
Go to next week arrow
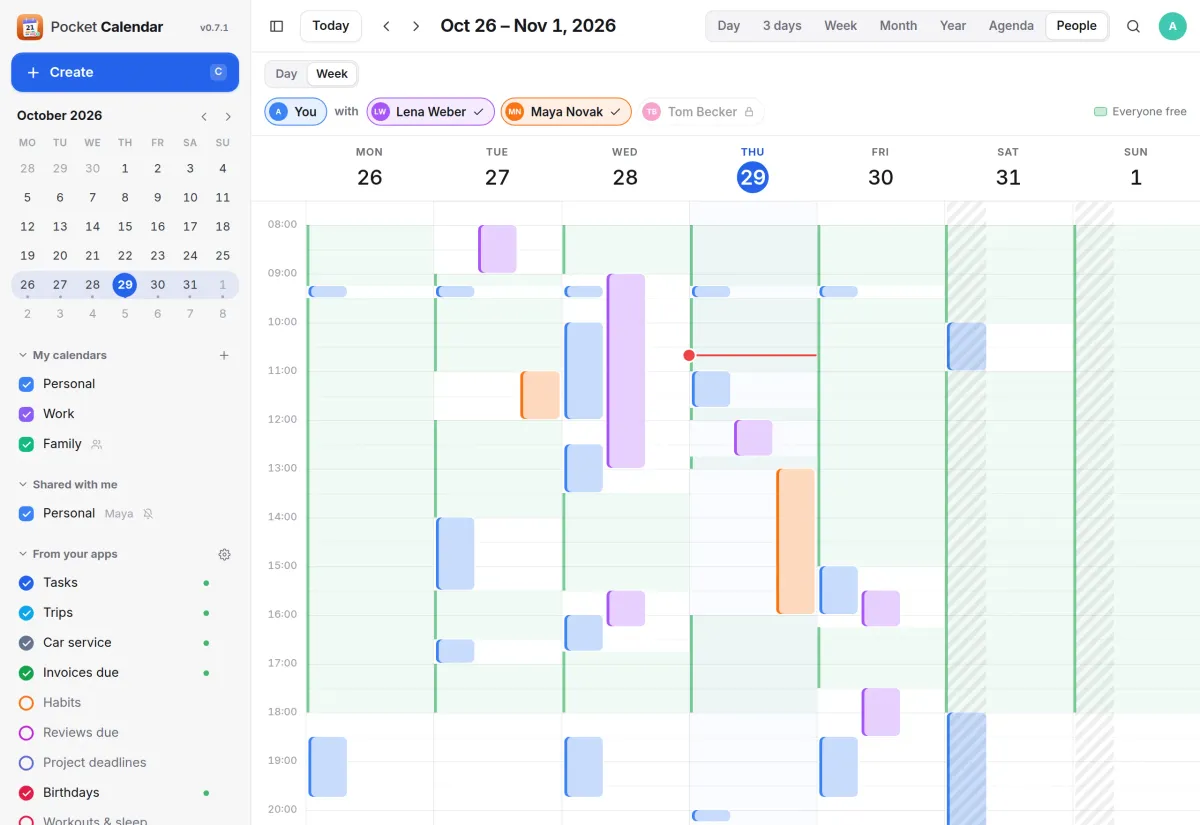pos(416,26)
